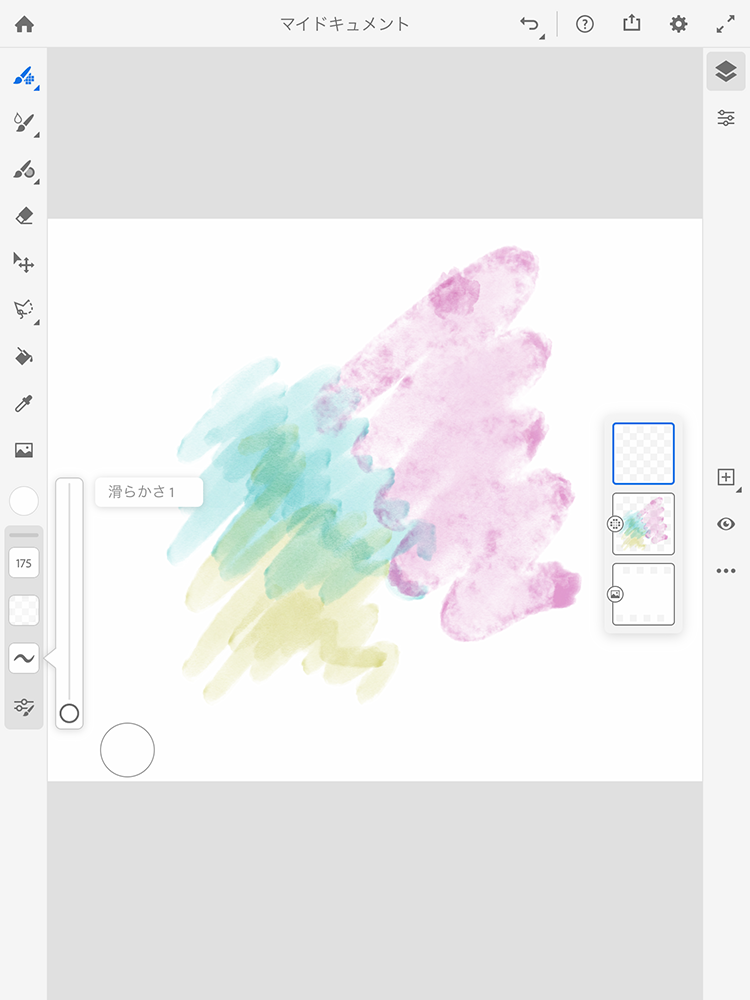Select the Move transform tool
This screenshot has width=750, height=1000.
coord(24,262)
